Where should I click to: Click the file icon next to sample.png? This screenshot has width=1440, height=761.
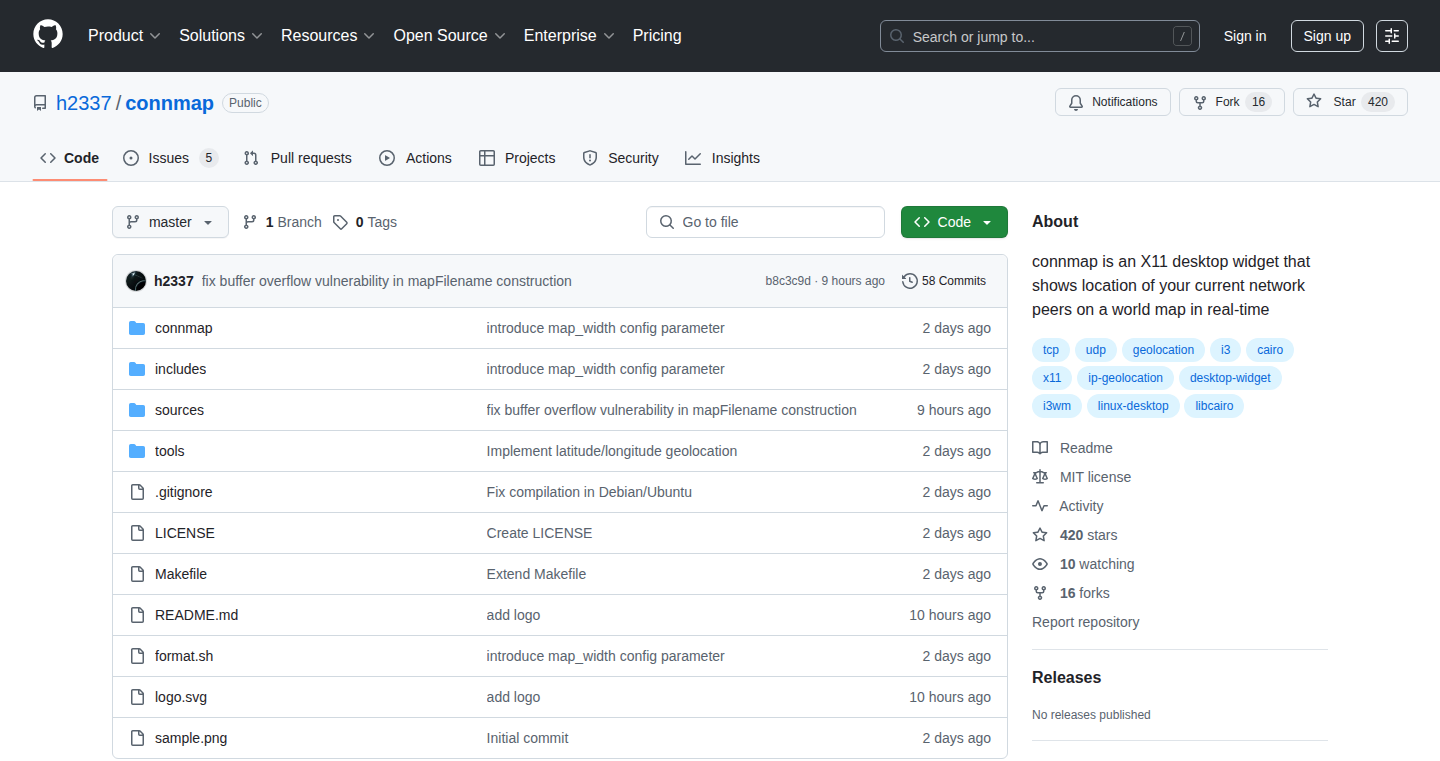click(137, 738)
